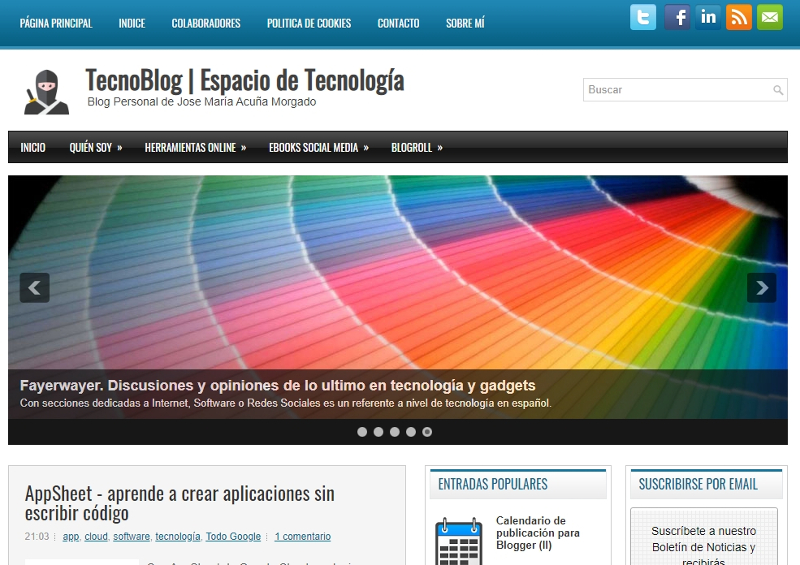The width and height of the screenshot is (800, 565).
Task: Open the AppSheet article title
Action: tap(180, 503)
